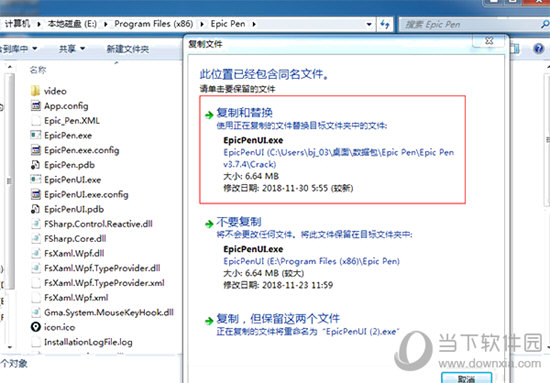Screen dimensions: 550x383
Task: Select the FsXaml.Wpf.TypeProvider.dll file icon
Action: tap(35, 268)
